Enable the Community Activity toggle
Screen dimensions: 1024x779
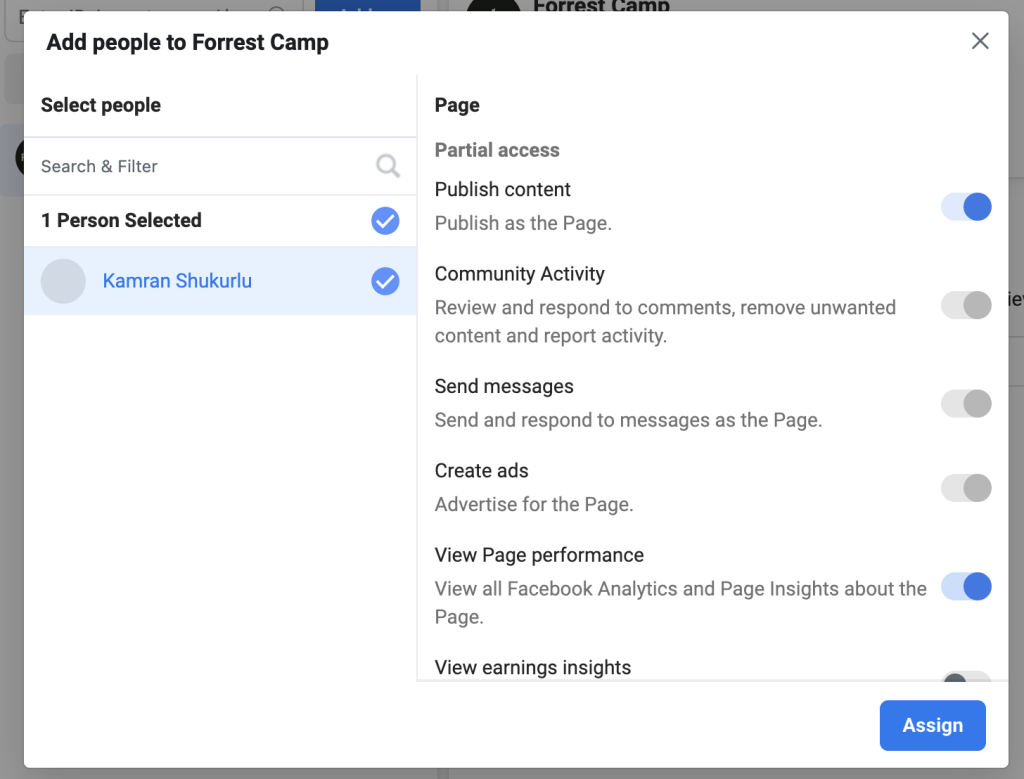click(966, 305)
